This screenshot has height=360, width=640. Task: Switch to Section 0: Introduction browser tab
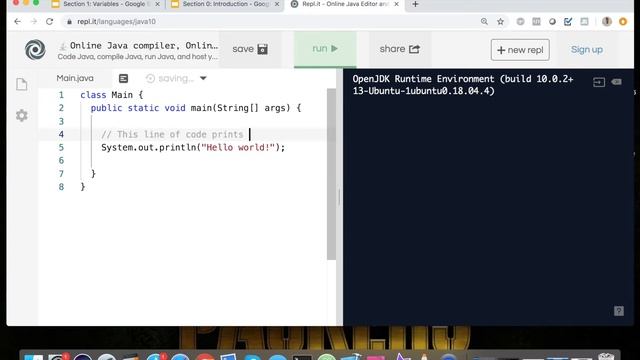224,4
